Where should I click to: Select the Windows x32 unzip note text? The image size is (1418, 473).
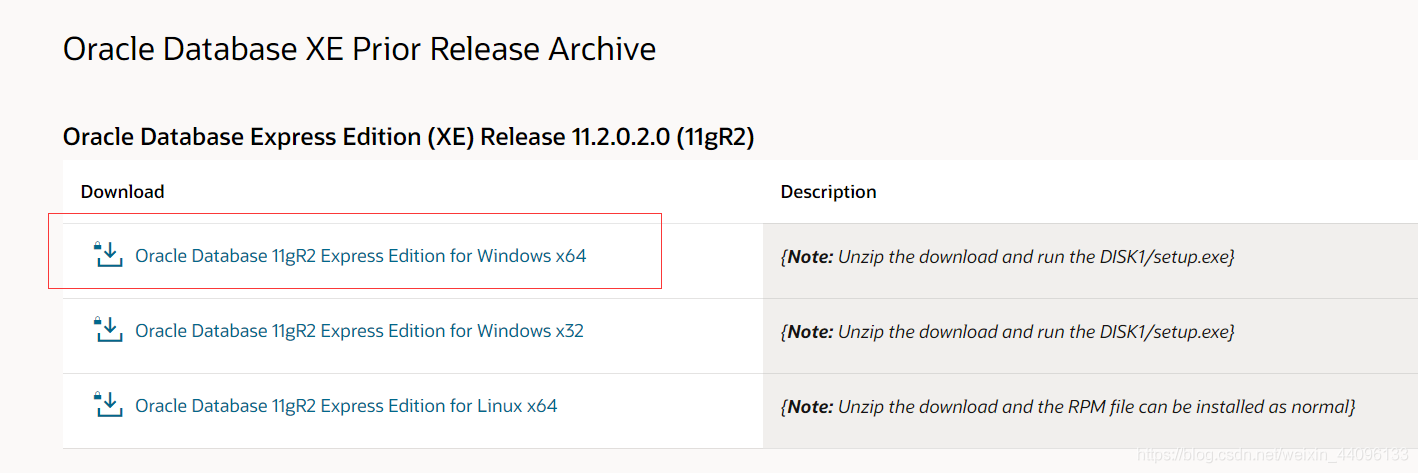pyautogui.click(x=1007, y=332)
